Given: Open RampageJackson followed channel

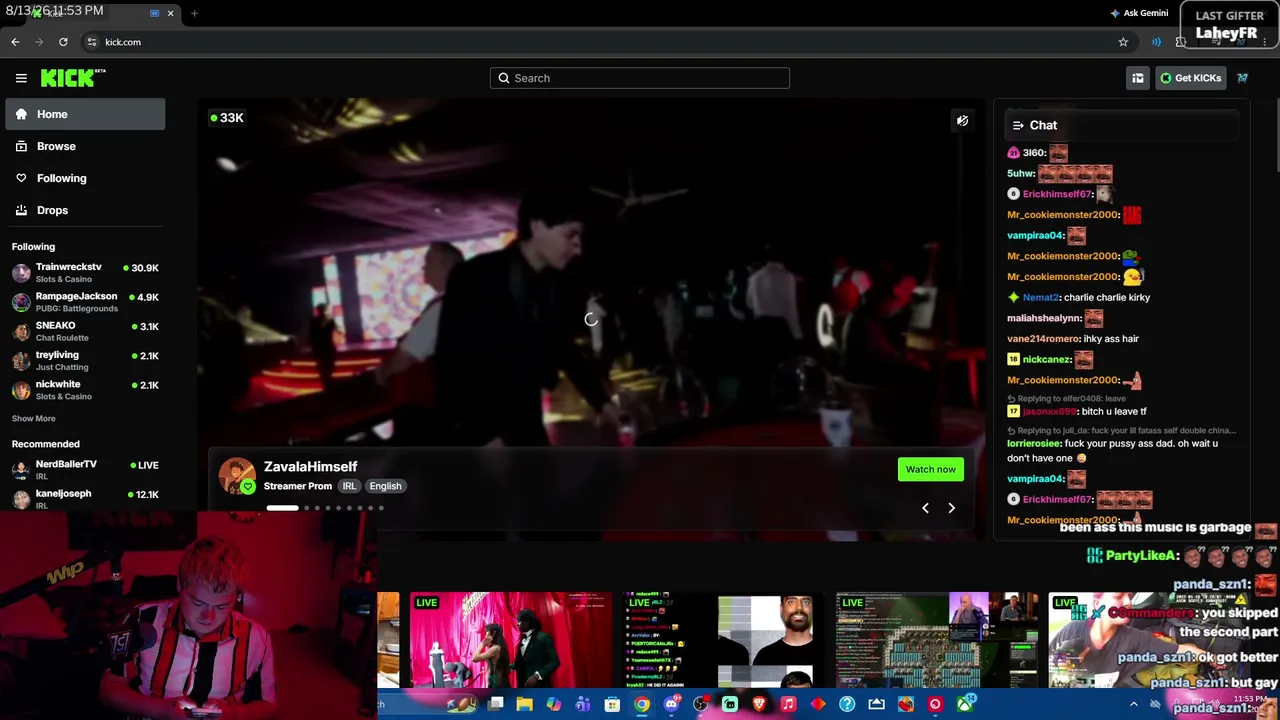Looking at the screenshot, I should (85, 302).
